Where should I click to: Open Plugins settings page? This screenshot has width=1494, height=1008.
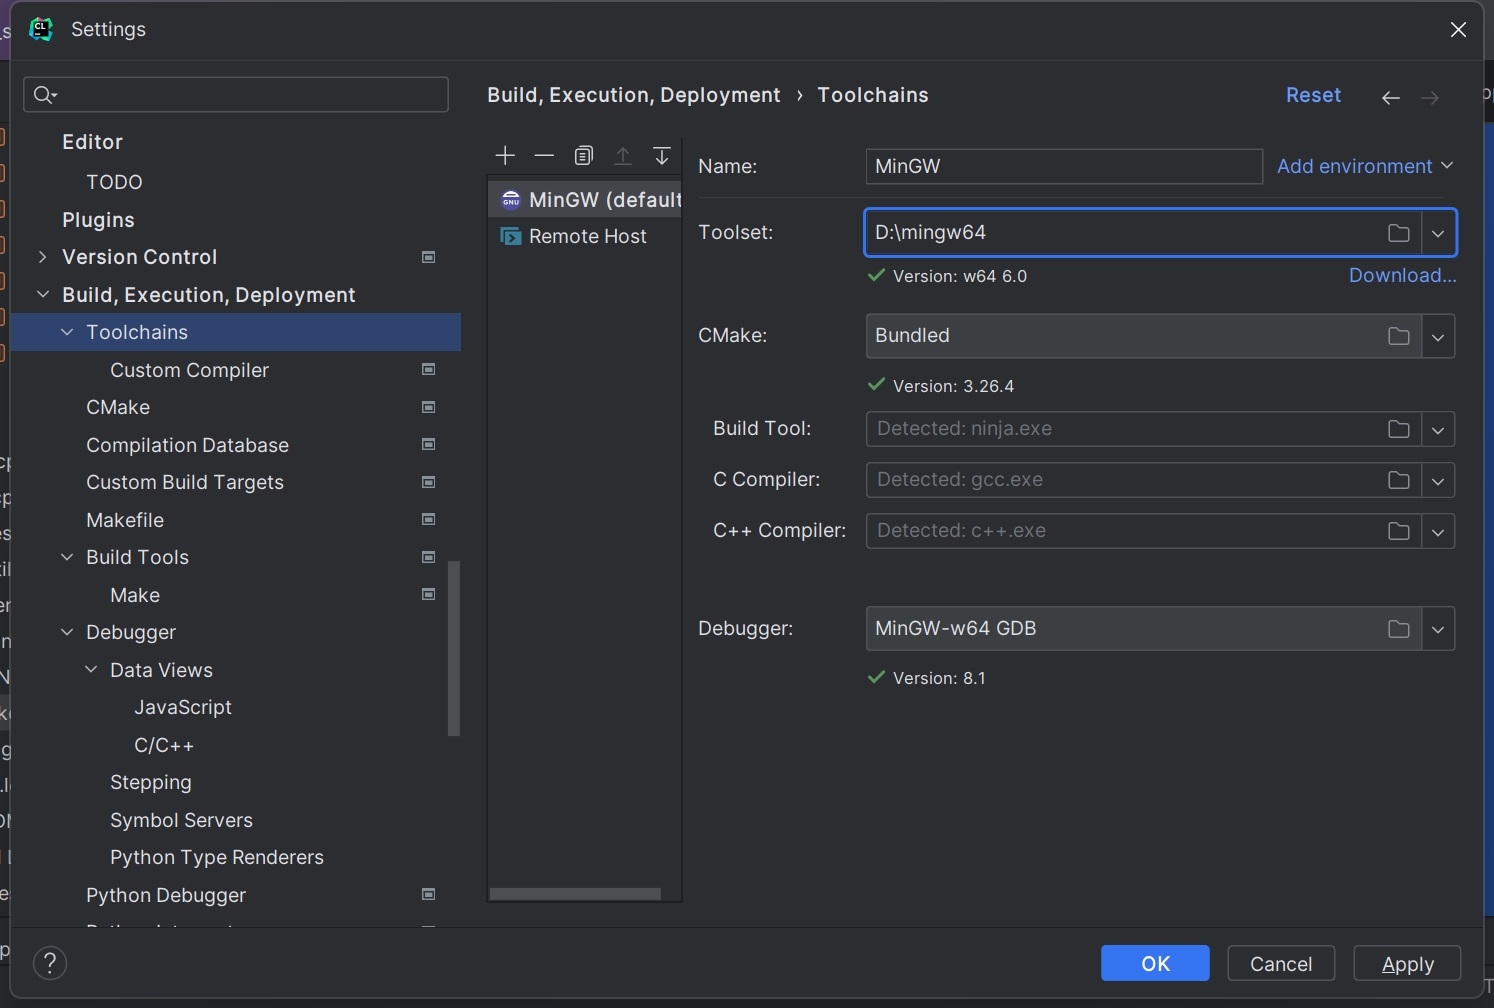pyautogui.click(x=98, y=219)
